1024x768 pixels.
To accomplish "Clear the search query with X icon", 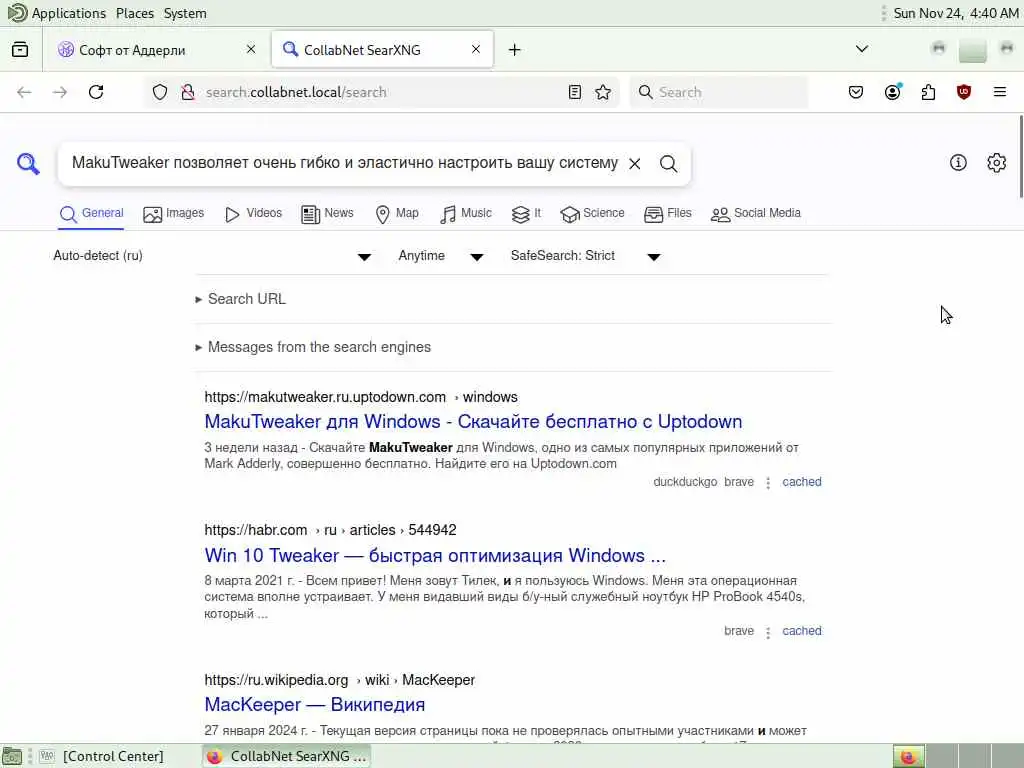I will pyautogui.click(x=634, y=164).
